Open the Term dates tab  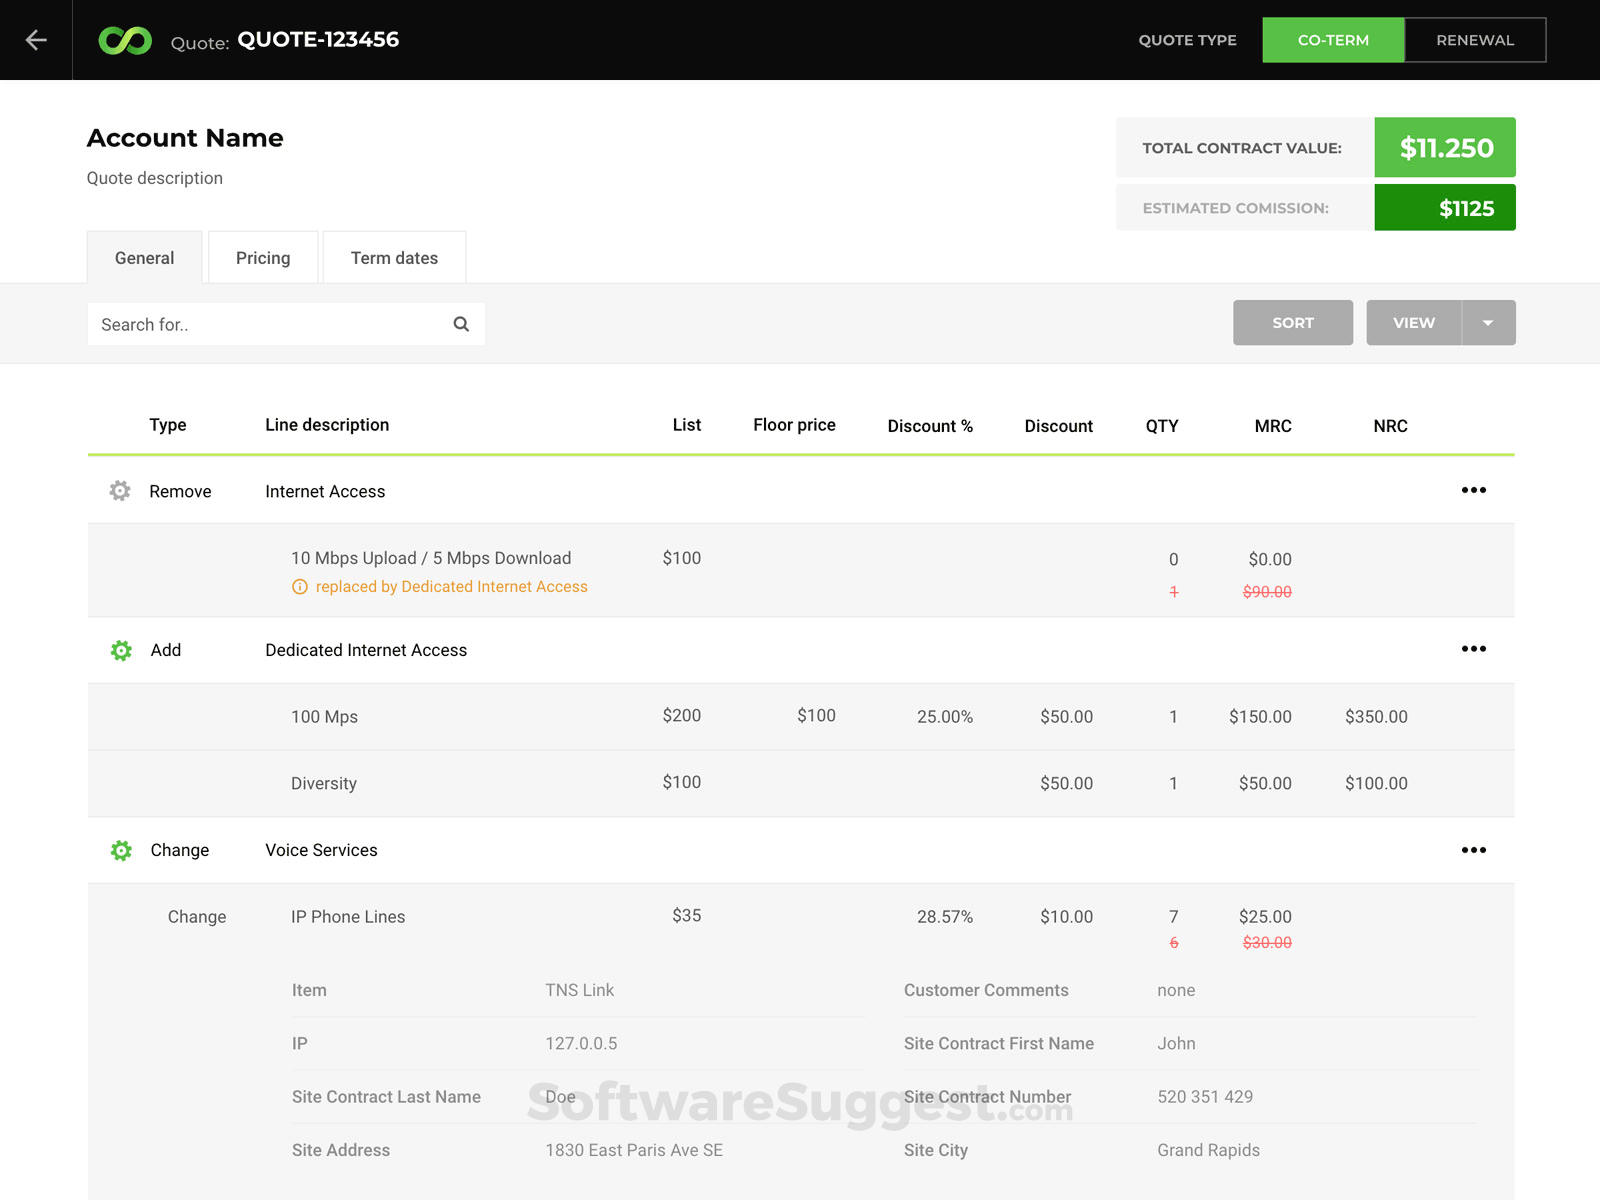[x=394, y=257]
